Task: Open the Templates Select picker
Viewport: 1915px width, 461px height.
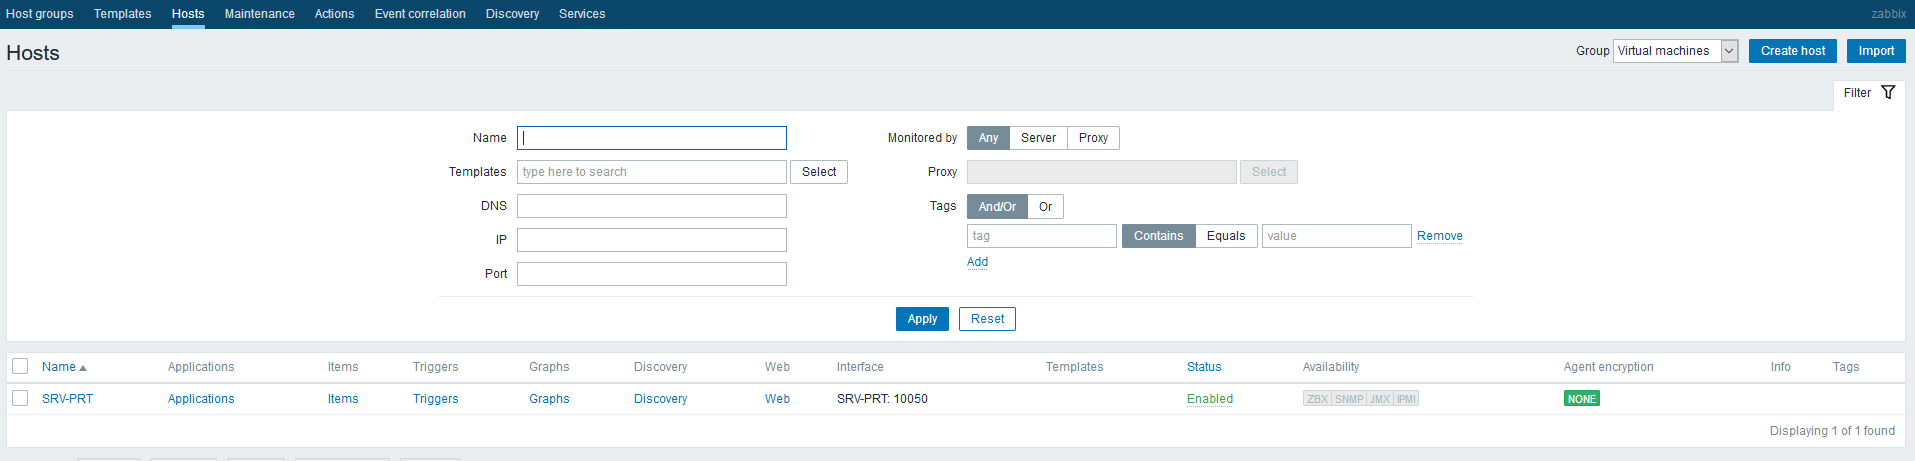Action: click(x=818, y=172)
